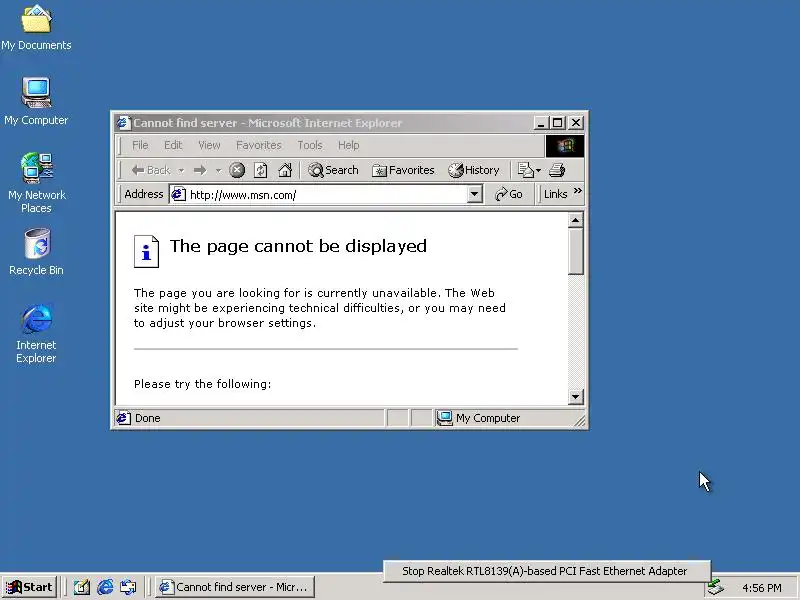Open the View menu
This screenshot has height=600, width=800.
(x=209, y=145)
